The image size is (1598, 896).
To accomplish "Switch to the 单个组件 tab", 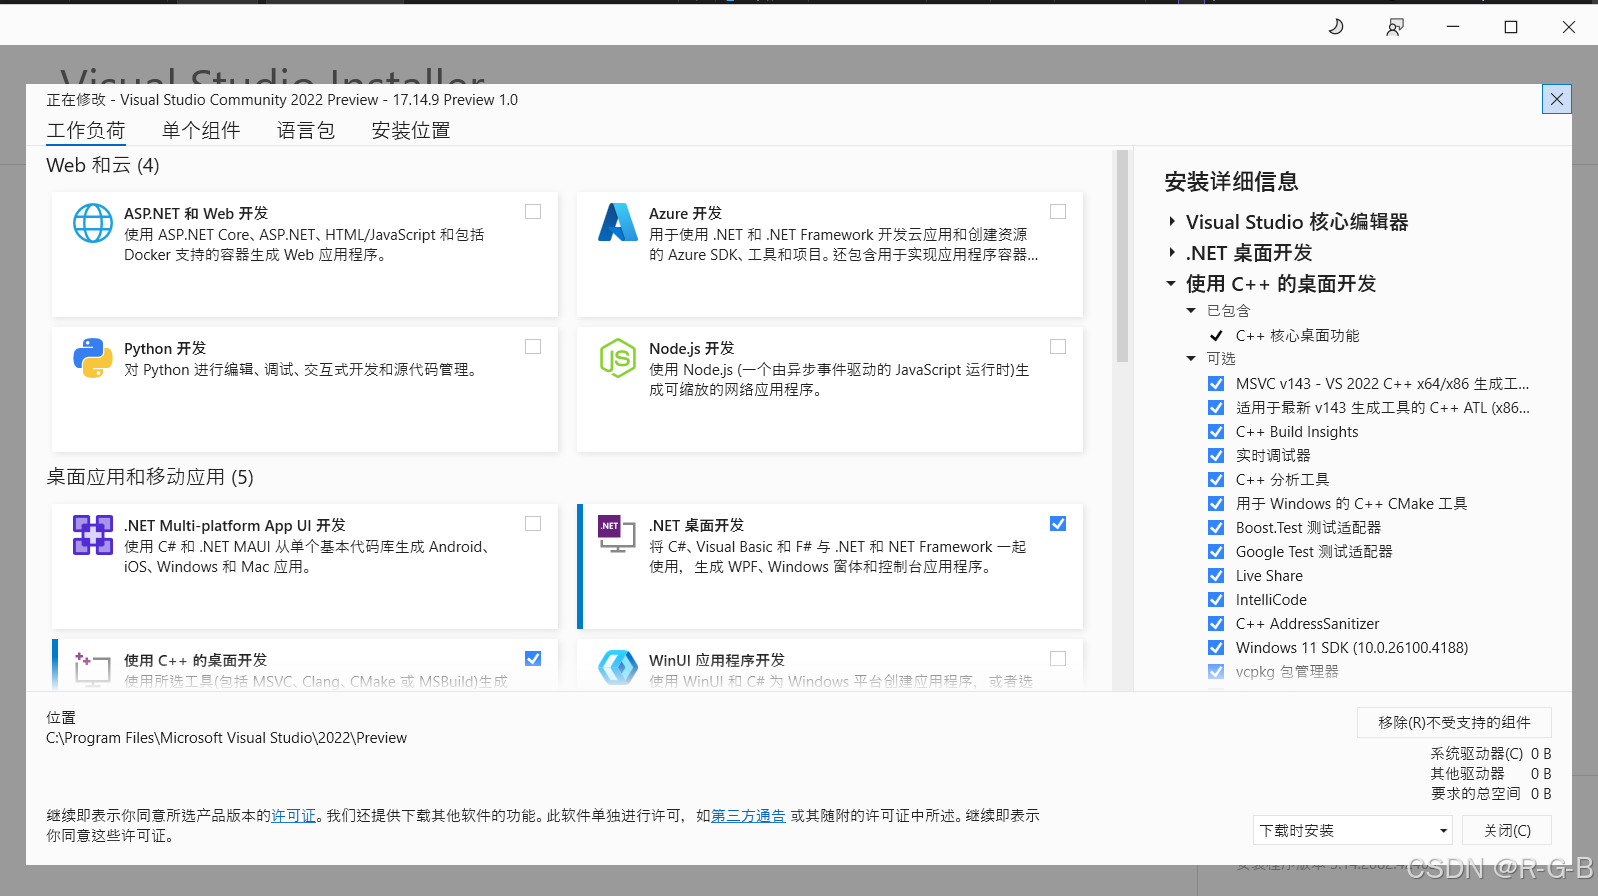I will (x=201, y=131).
